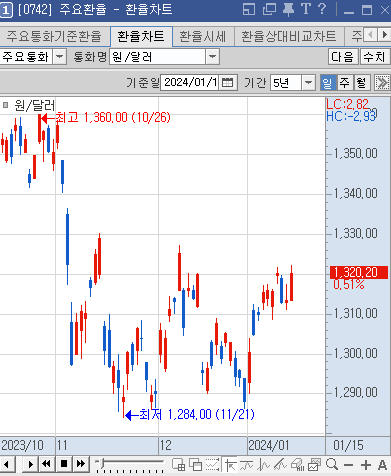Click the chart play-forward arrow
Image resolution: width=391 pixels, height=476 pixels.
(x=30, y=464)
